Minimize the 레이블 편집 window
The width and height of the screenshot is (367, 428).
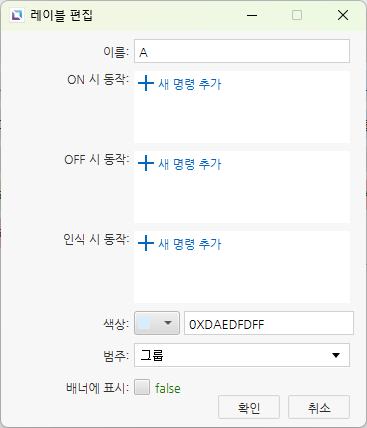click(252, 15)
